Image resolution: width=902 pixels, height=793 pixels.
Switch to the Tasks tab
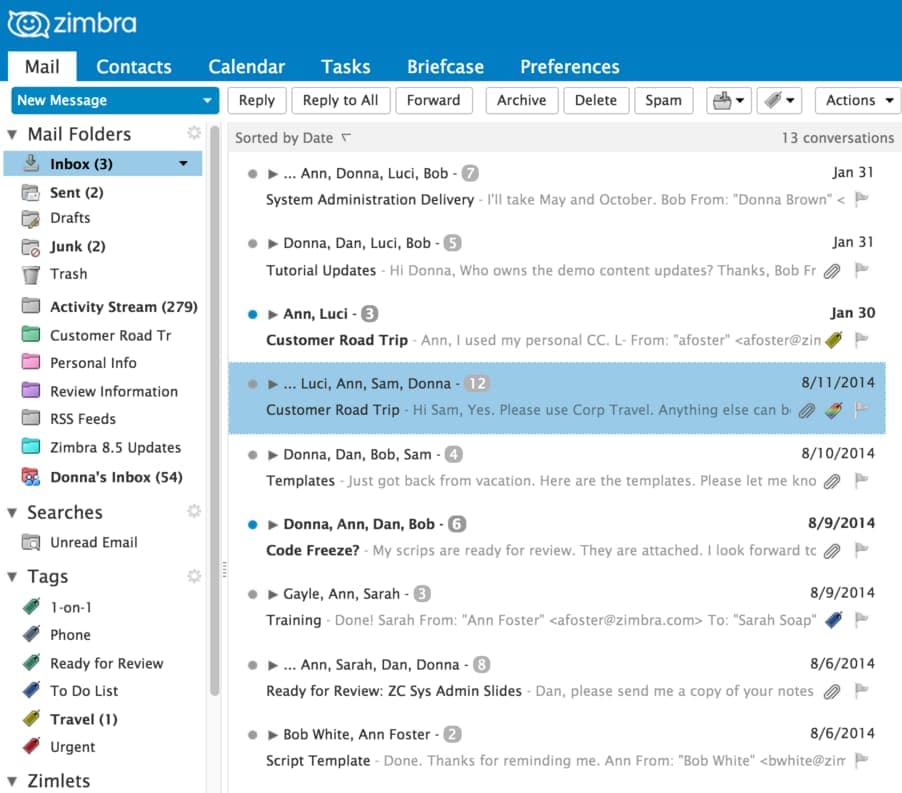[345, 66]
